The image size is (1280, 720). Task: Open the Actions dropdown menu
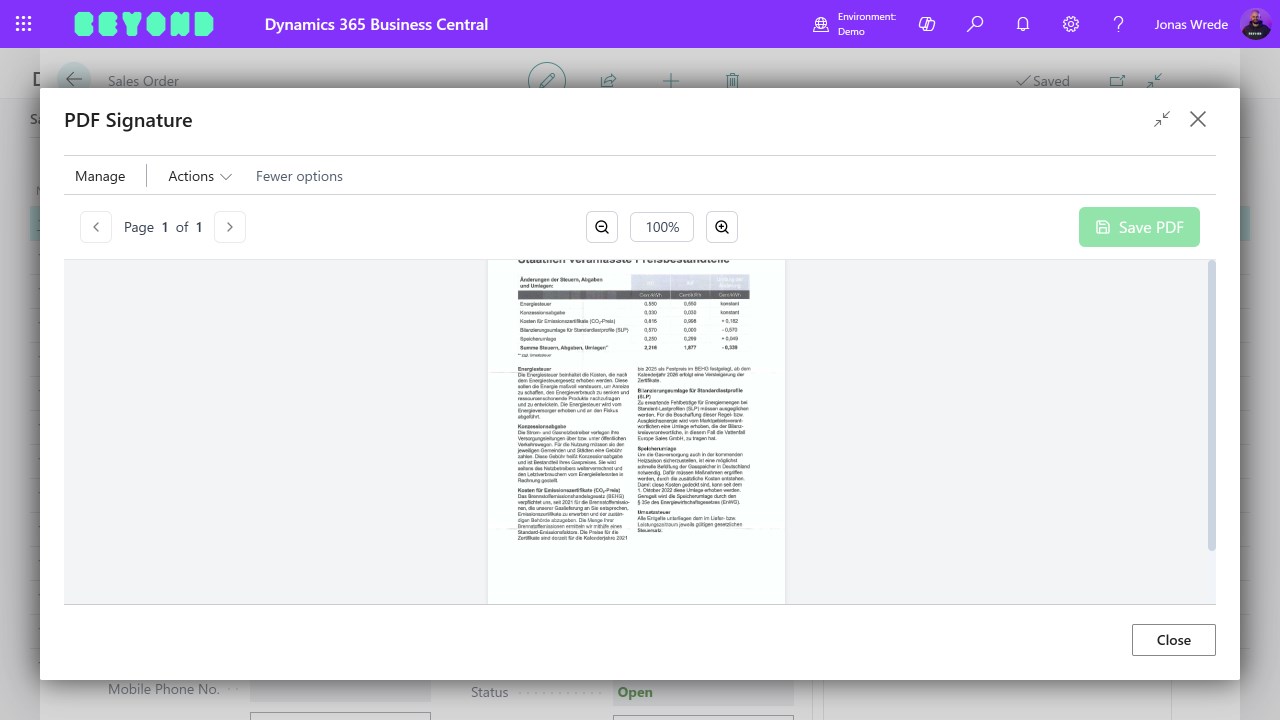click(x=198, y=176)
